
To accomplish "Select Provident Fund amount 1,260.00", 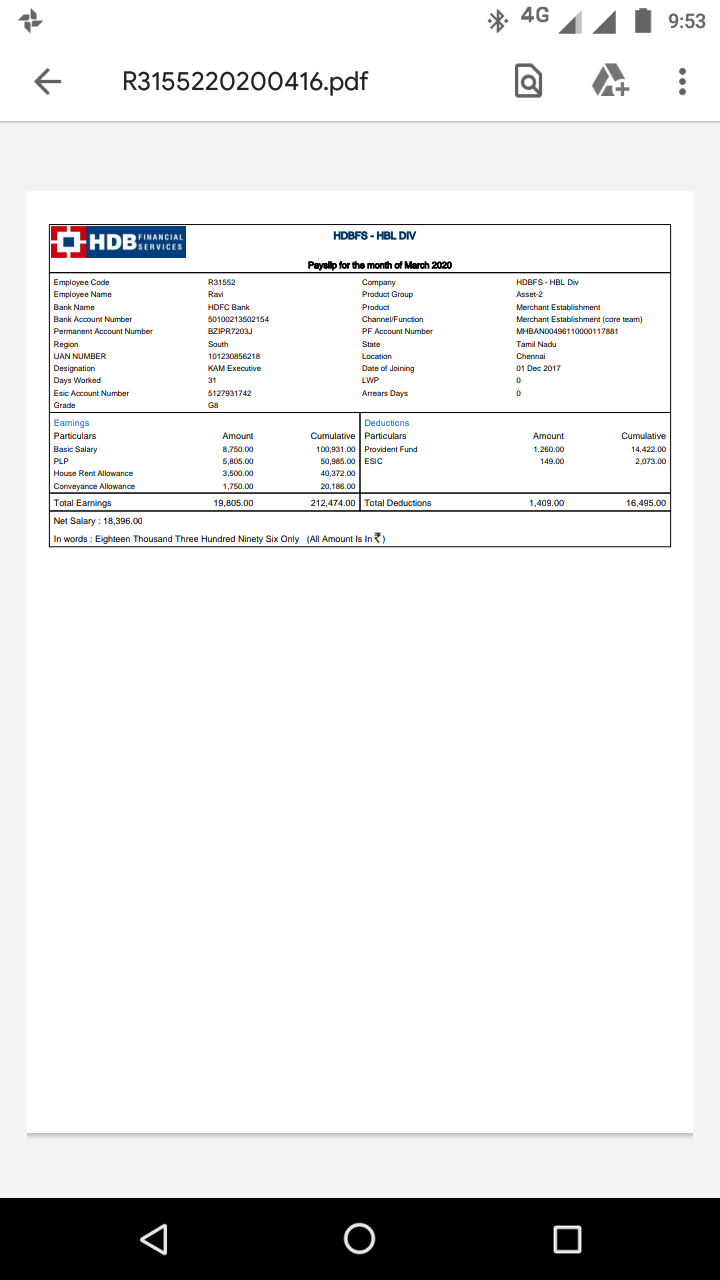I will pyautogui.click(x=548, y=450).
